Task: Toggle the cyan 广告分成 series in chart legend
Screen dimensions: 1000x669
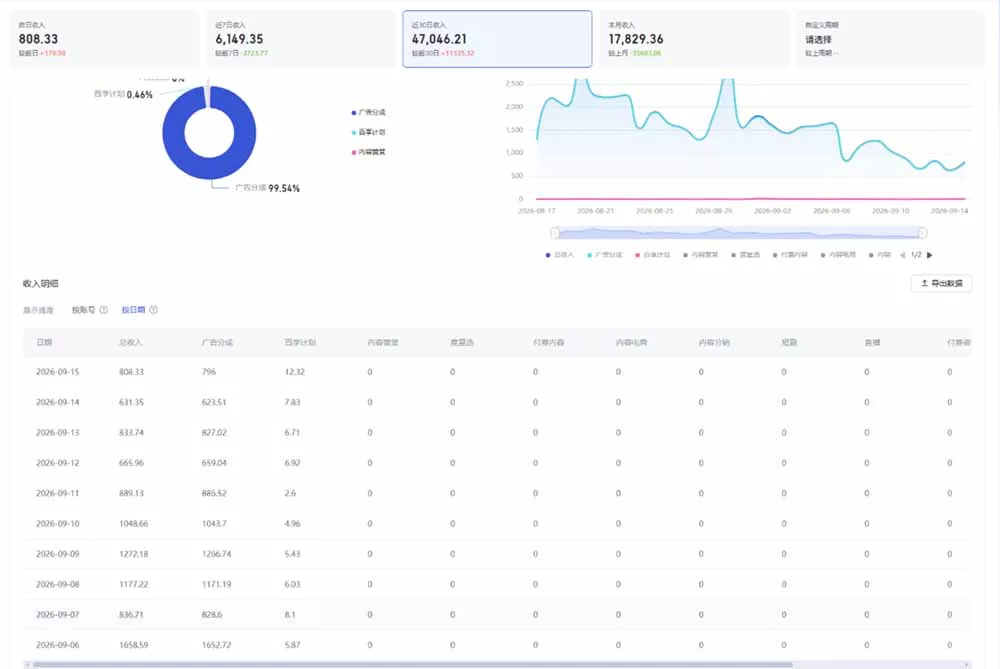Action: 604,255
